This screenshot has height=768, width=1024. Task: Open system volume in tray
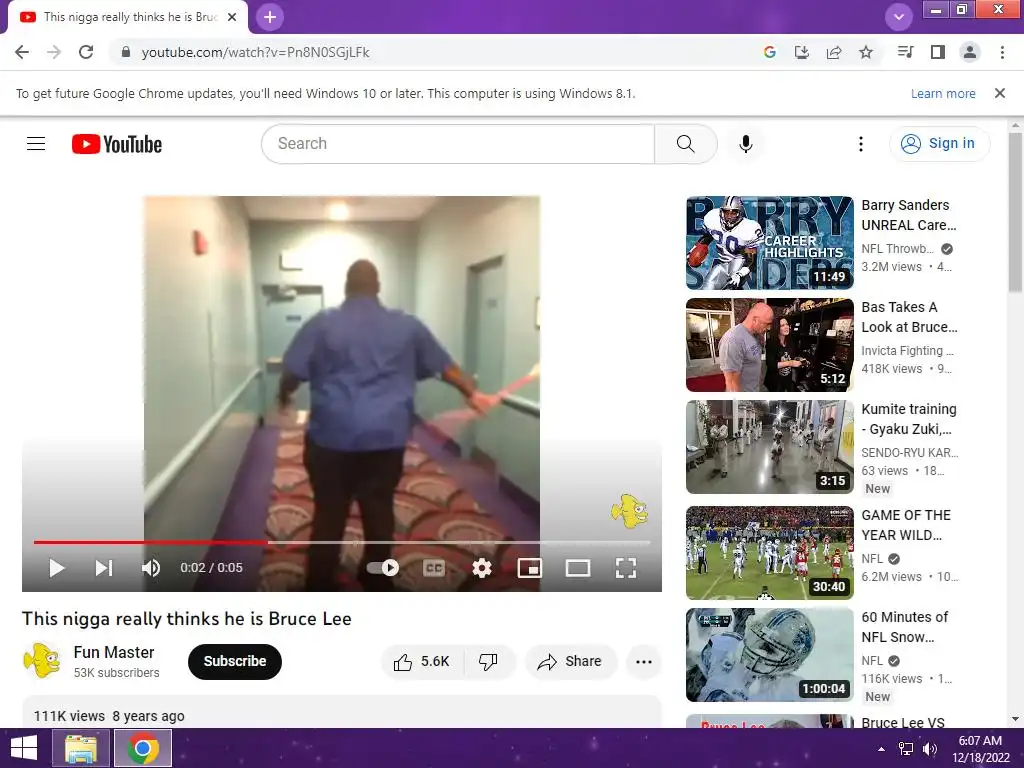(930, 749)
